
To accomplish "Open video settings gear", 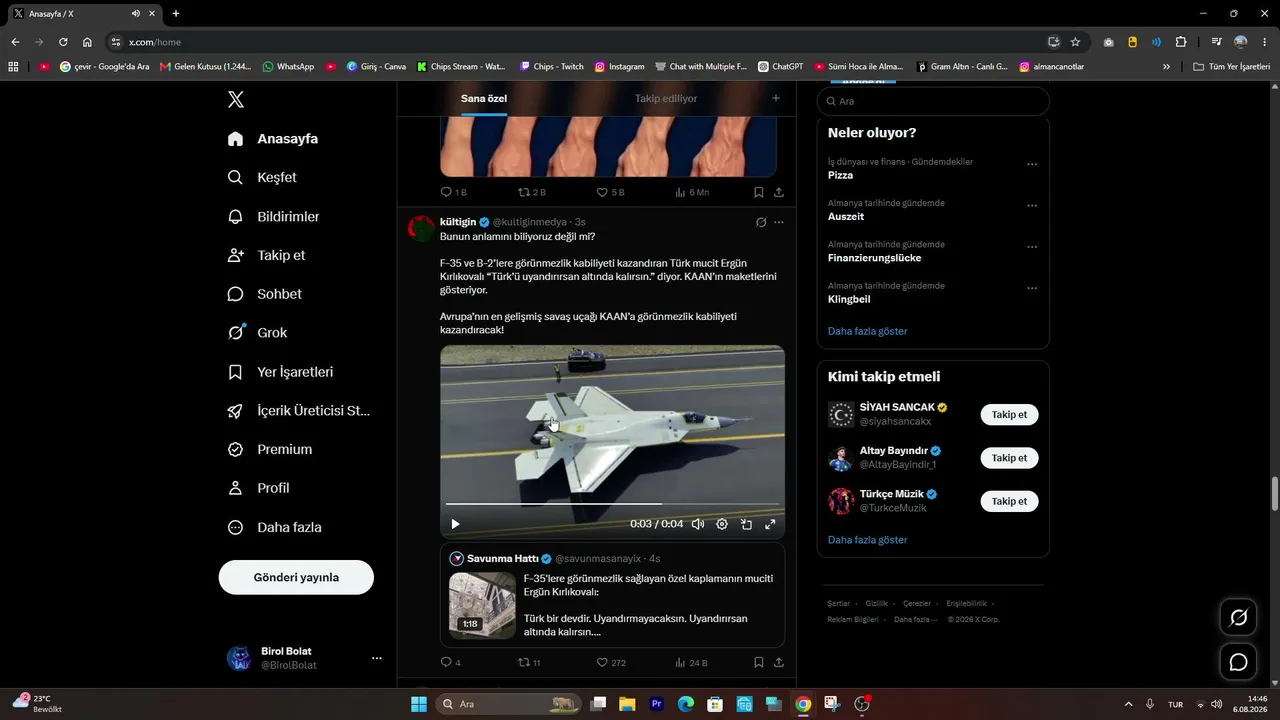I will [x=722, y=524].
